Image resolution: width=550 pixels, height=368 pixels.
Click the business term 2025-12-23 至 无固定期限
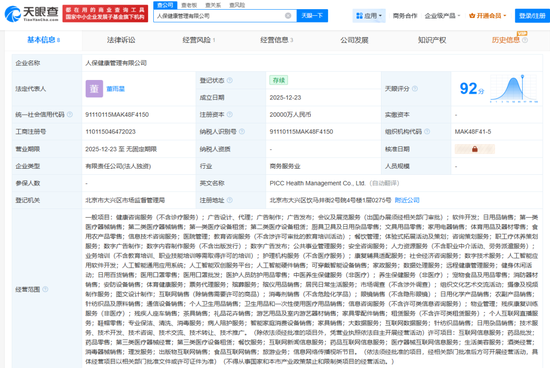[x=121, y=149]
